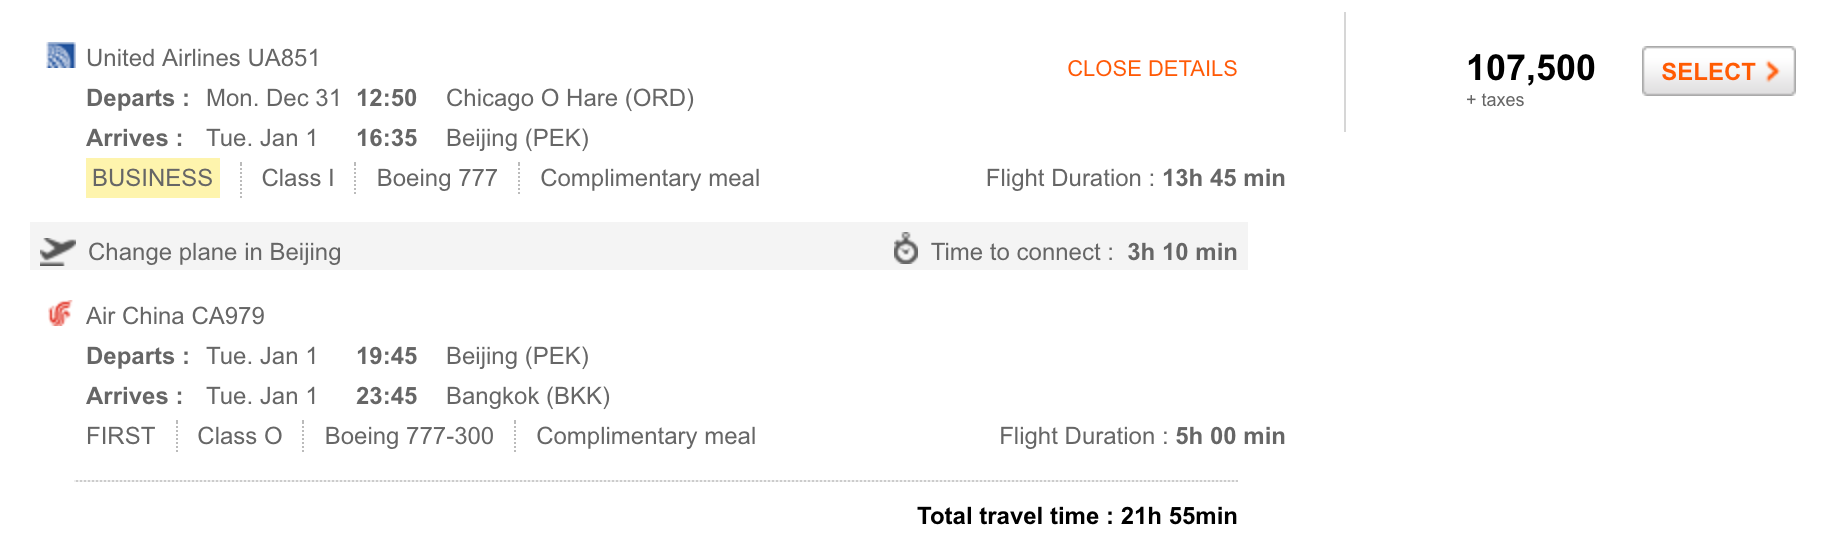Click the SELECT button for this fare
Viewport: 1828px width, 556px height.
coord(1718,71)
